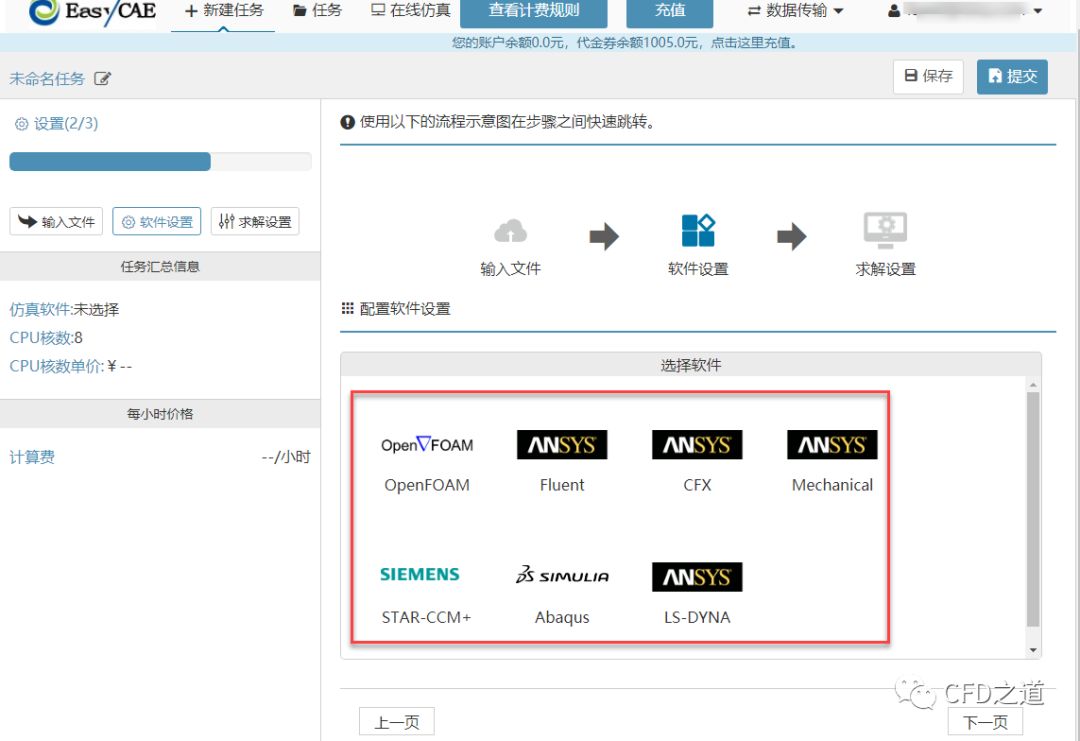Select ANSYS LS-DYNA icon
The image size is (1080, 741).
[x=697, y=577]
